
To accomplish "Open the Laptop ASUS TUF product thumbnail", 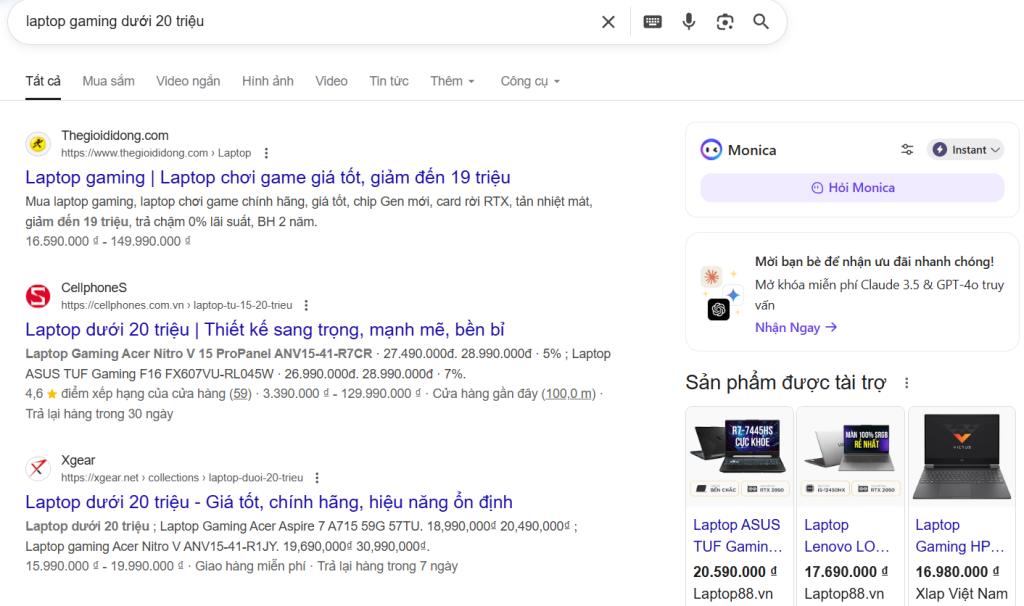I will (x=739, y=456).
